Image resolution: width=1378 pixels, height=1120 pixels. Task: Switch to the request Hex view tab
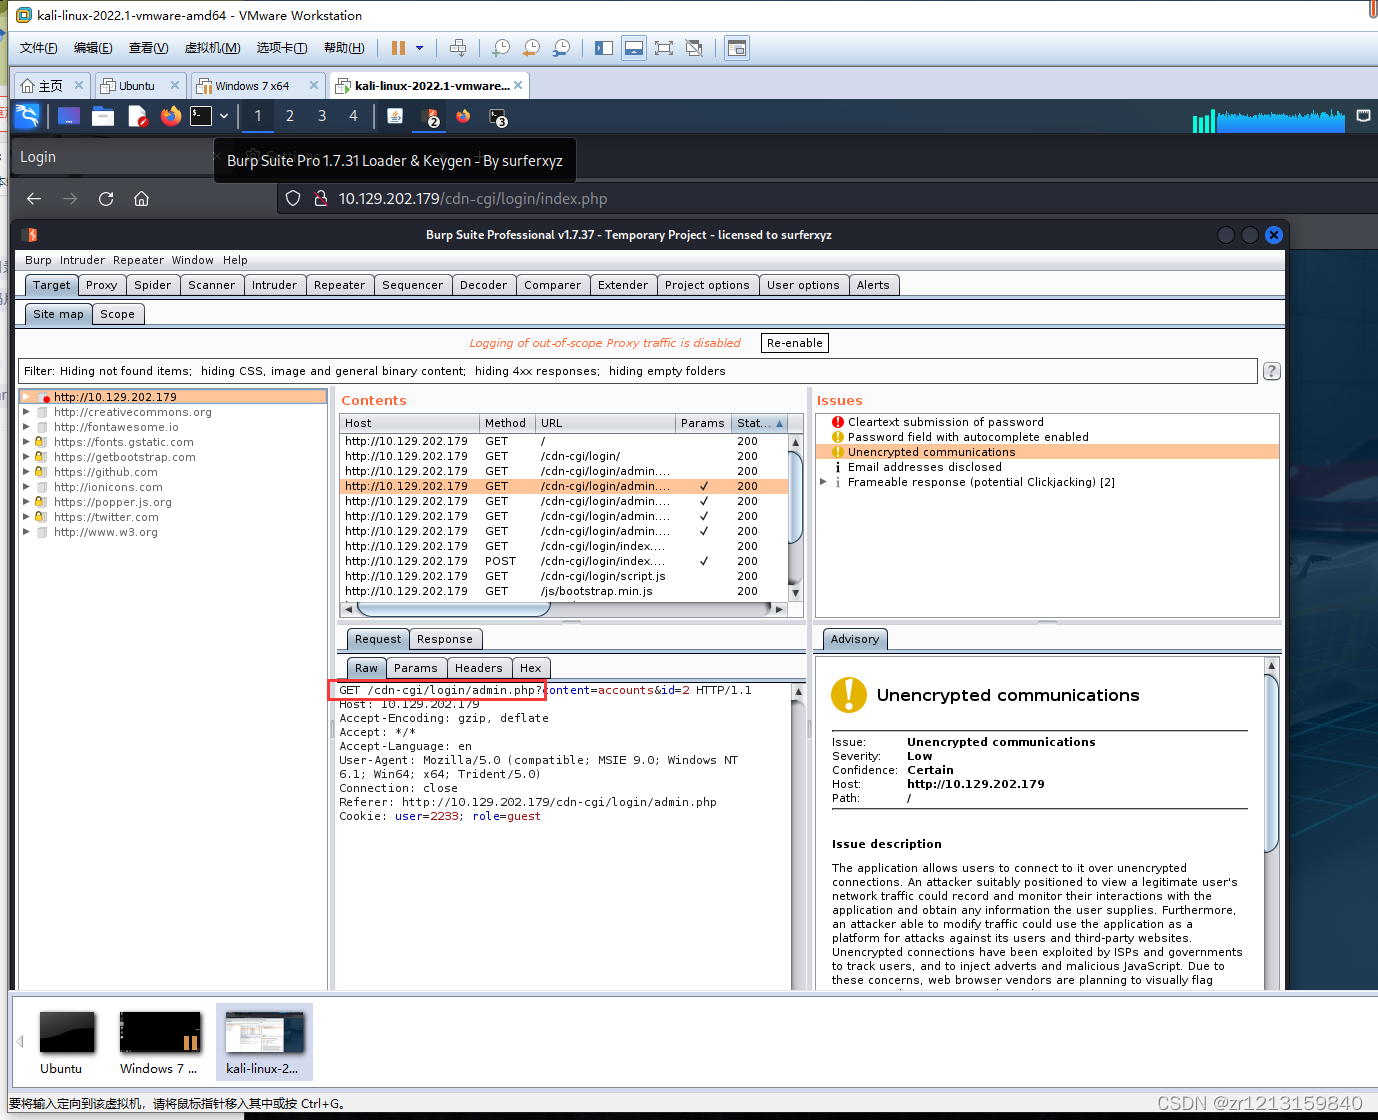click(x=530, y=668)
